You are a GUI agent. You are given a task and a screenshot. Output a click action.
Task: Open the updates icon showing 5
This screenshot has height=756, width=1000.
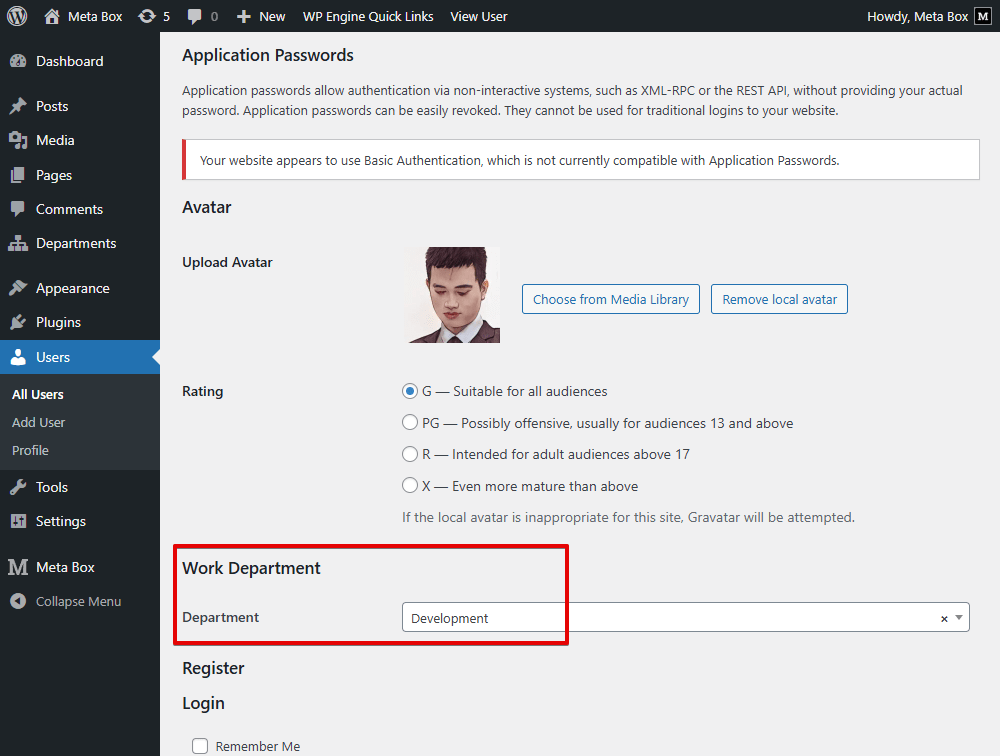pyautogui.click(x=147, y=16)
